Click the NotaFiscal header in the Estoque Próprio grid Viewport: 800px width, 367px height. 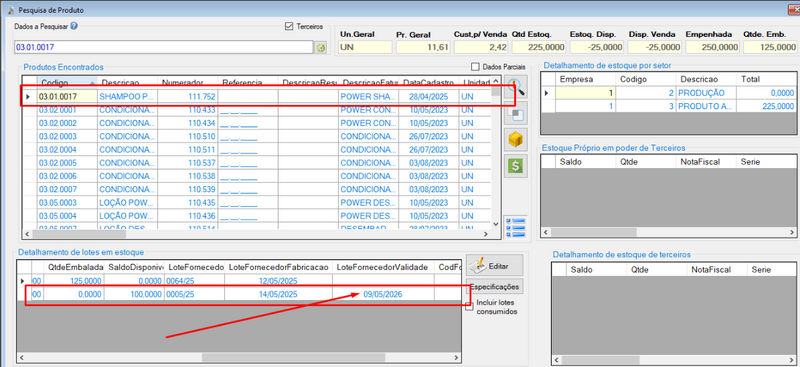[705, 162]
